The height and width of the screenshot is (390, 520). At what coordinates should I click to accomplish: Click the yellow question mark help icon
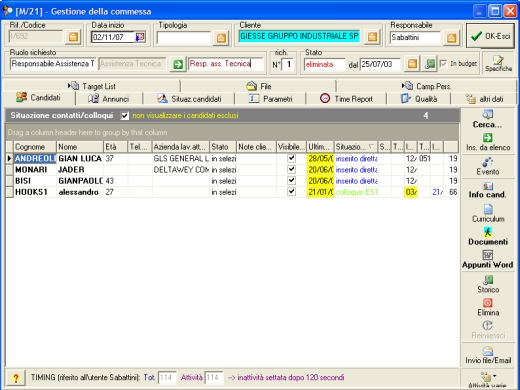click(16, 378)
